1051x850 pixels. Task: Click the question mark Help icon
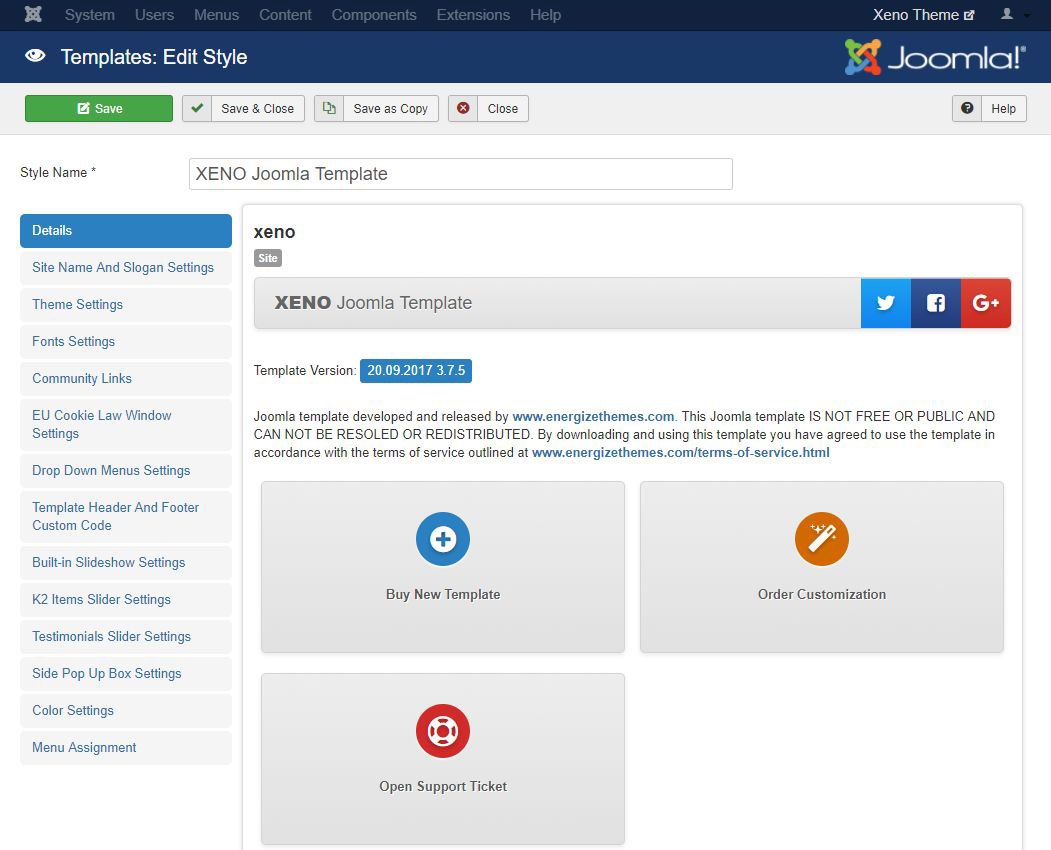pyautogui.click(x=967, y=109)
